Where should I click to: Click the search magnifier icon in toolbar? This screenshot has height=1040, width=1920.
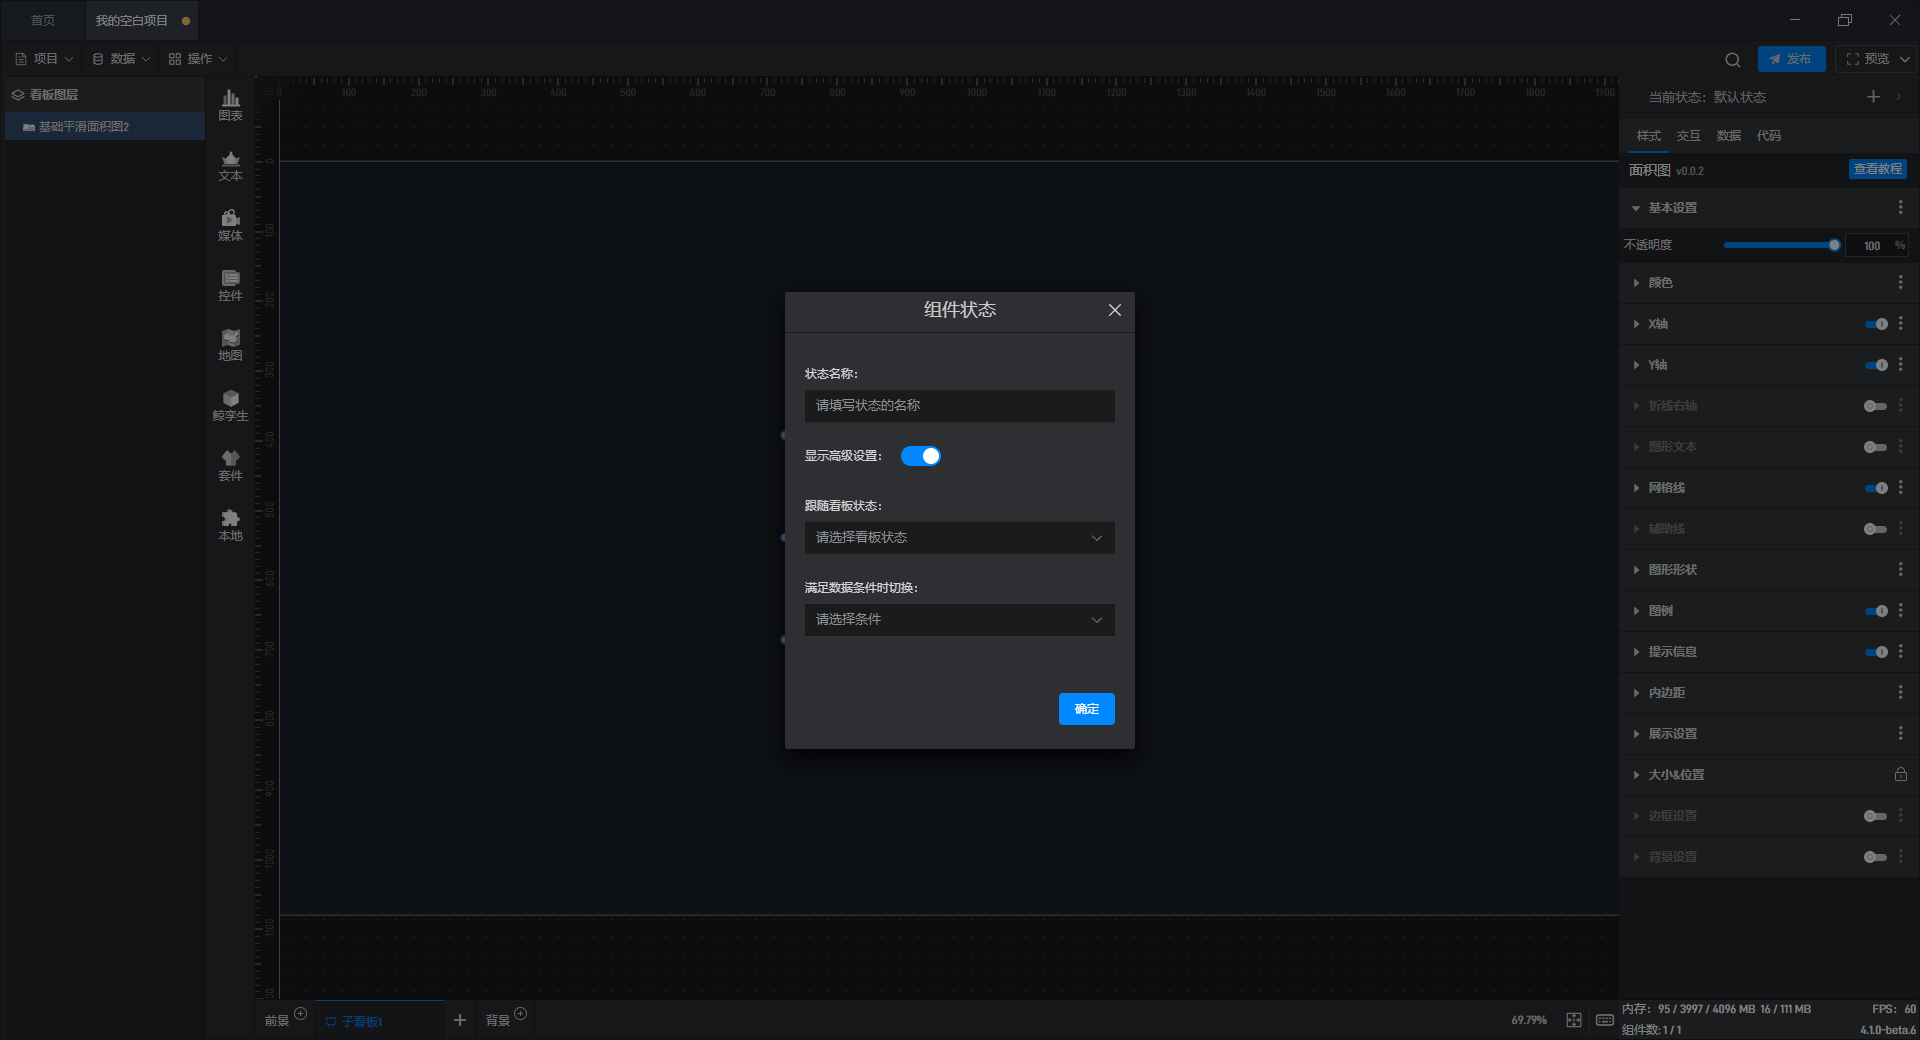[x=1733, y=60]
